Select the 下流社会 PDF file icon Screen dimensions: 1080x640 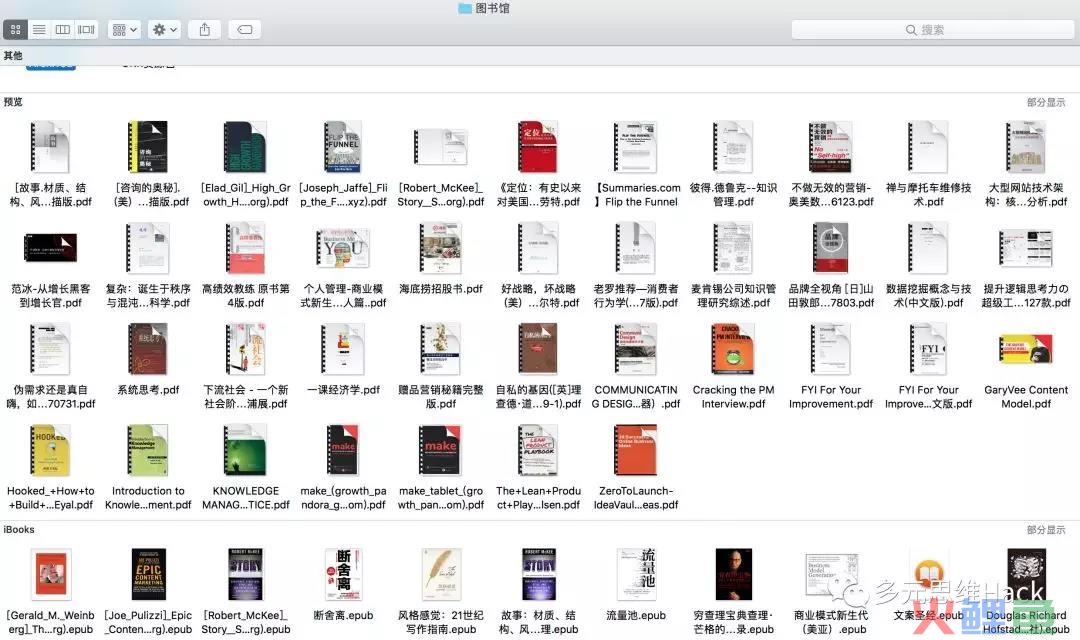[246, 349]
